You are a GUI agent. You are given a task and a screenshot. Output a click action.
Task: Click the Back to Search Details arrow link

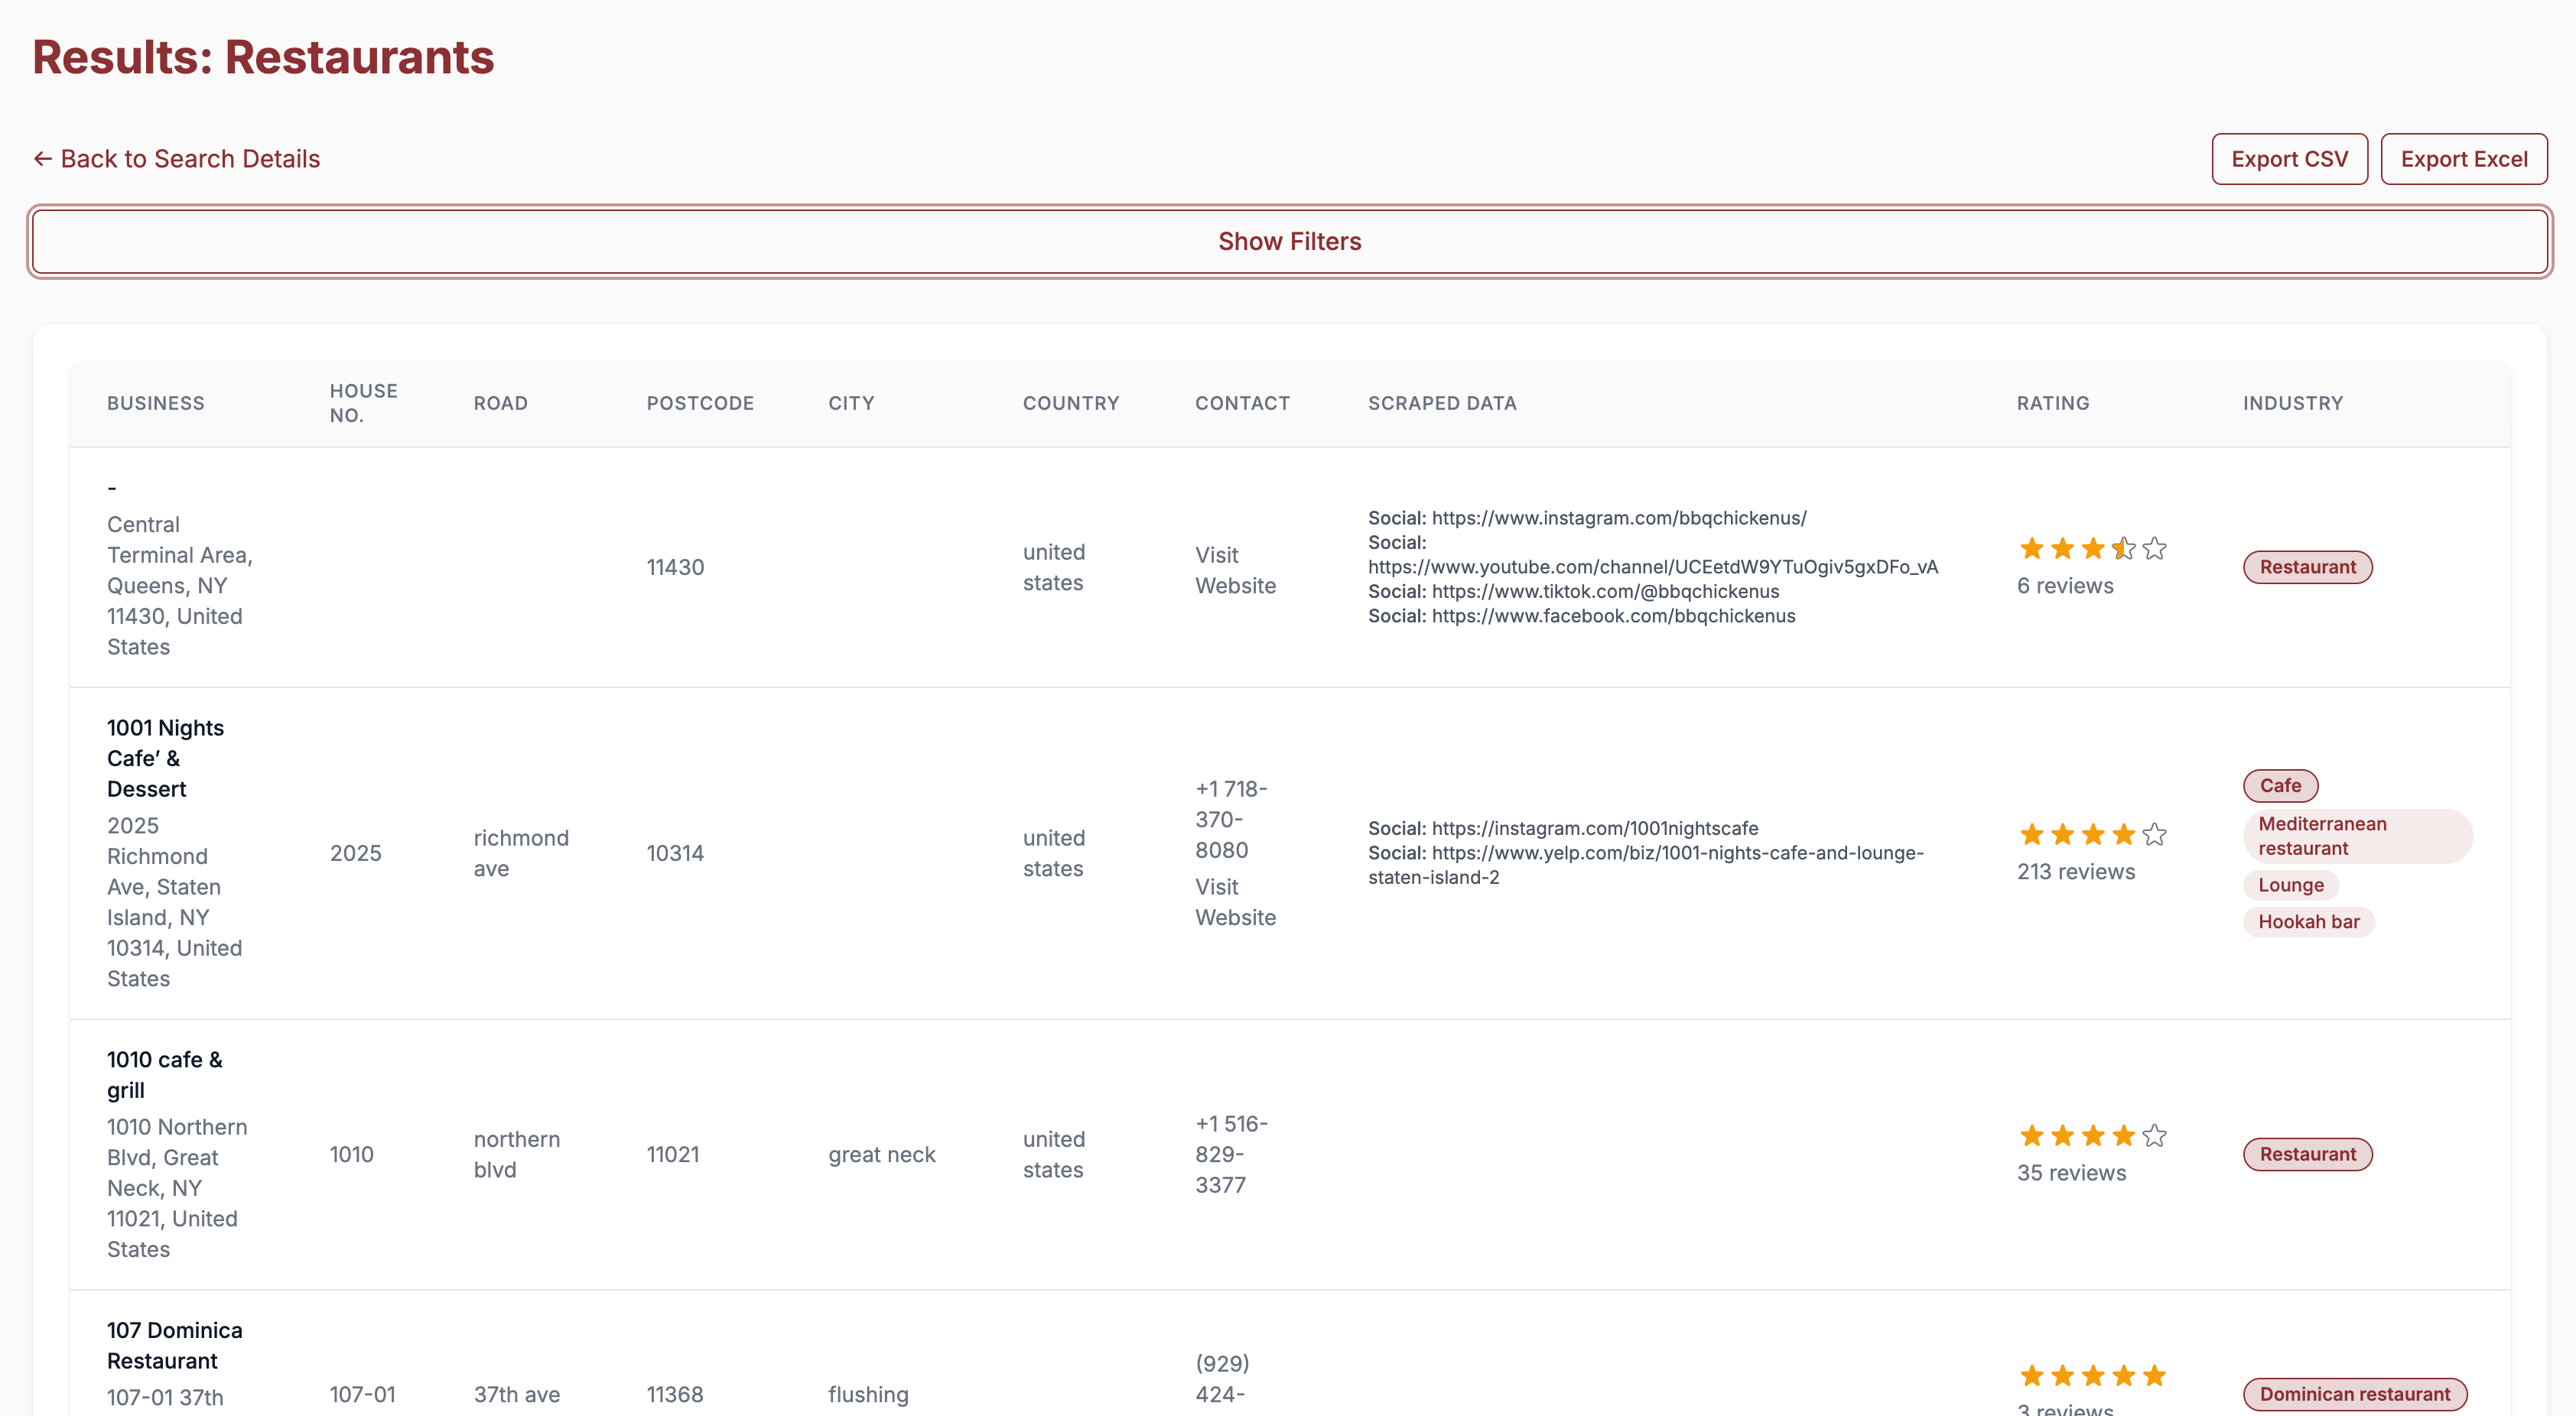pyautogui.click(x=176, y=159)
